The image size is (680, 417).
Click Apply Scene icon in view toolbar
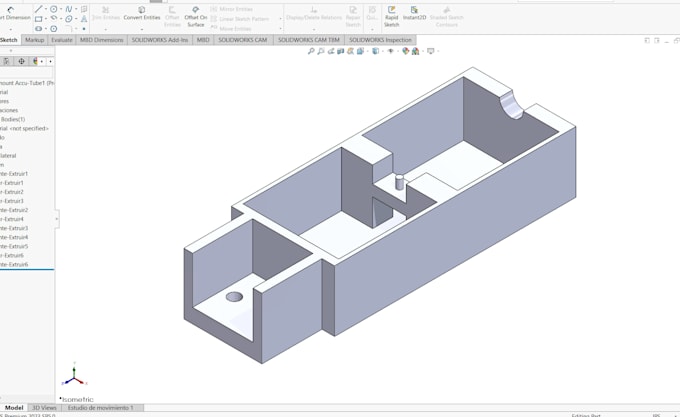[415, 51]
